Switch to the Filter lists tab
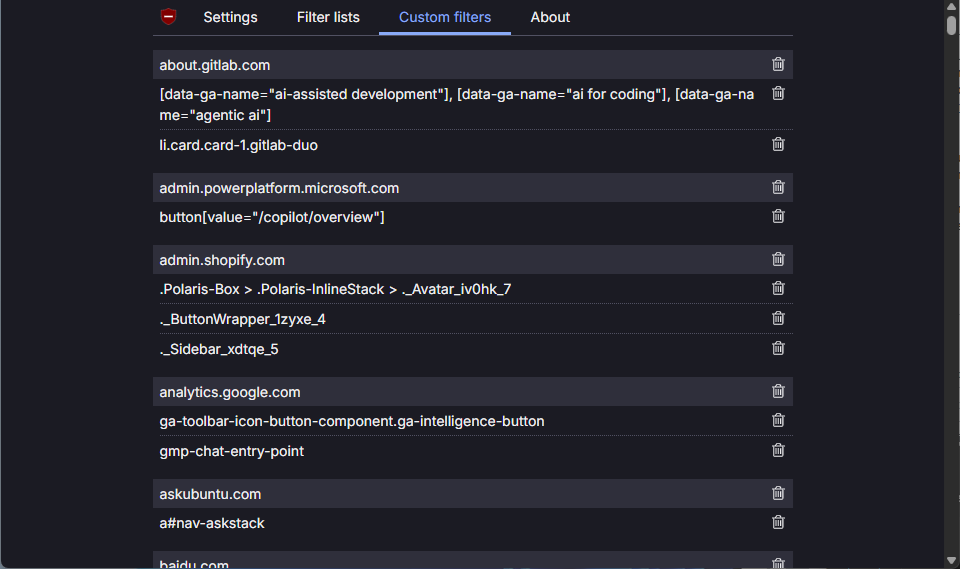 point(328,17)
